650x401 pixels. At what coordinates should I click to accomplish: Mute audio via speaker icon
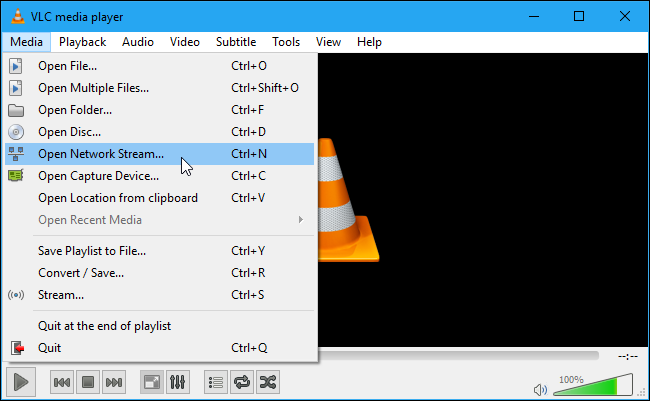[540, 389]
